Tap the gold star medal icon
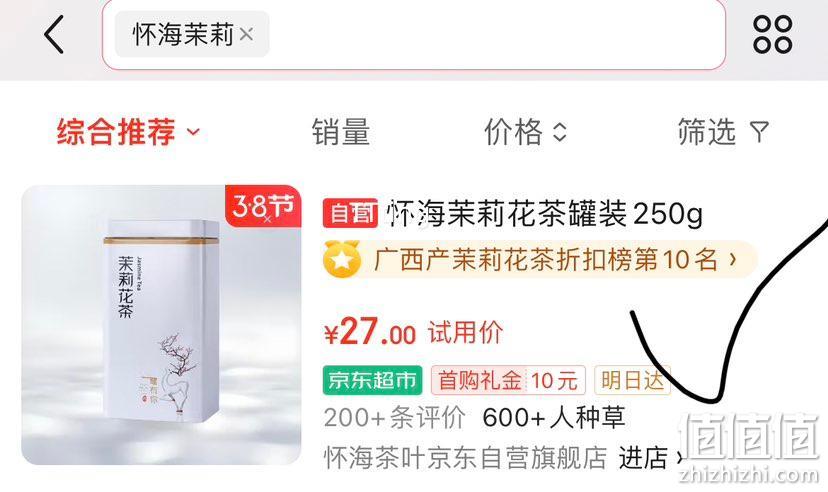Screen dimensions: 828x492 [342, 259]
